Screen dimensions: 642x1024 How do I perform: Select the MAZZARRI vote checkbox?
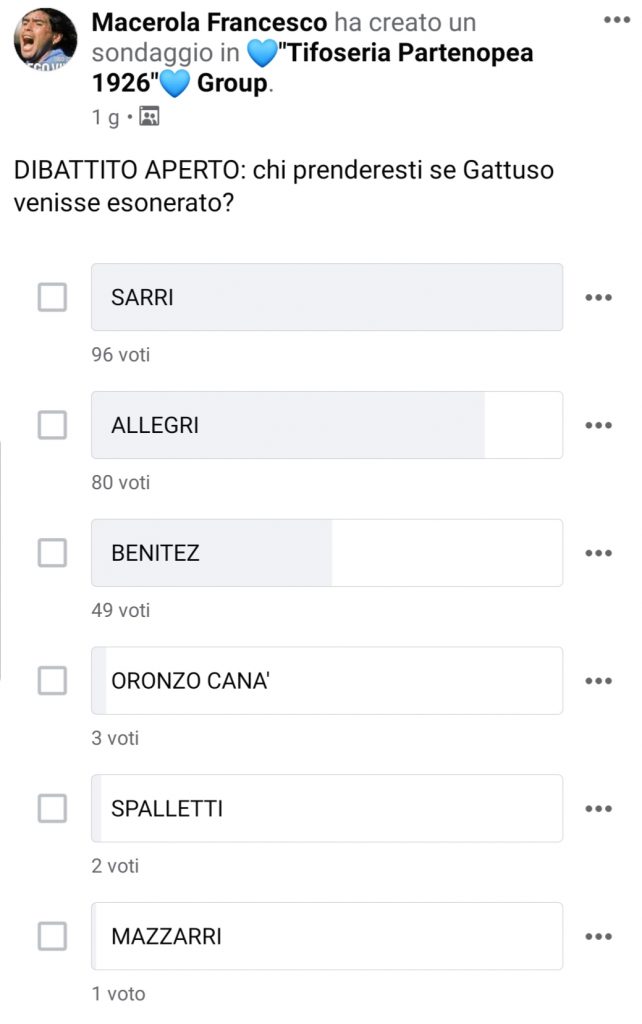[x=51, y=936]
